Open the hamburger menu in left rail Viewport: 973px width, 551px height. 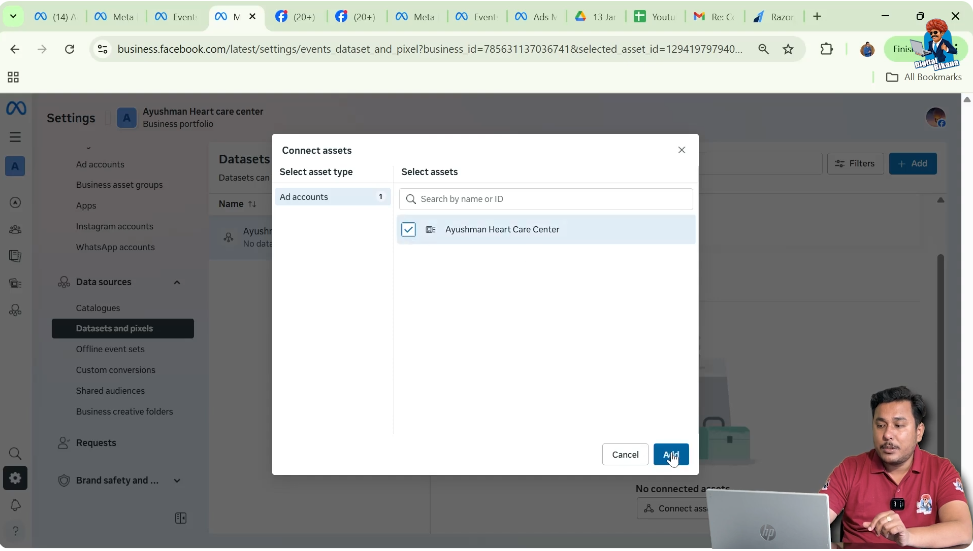pos(16,137)
